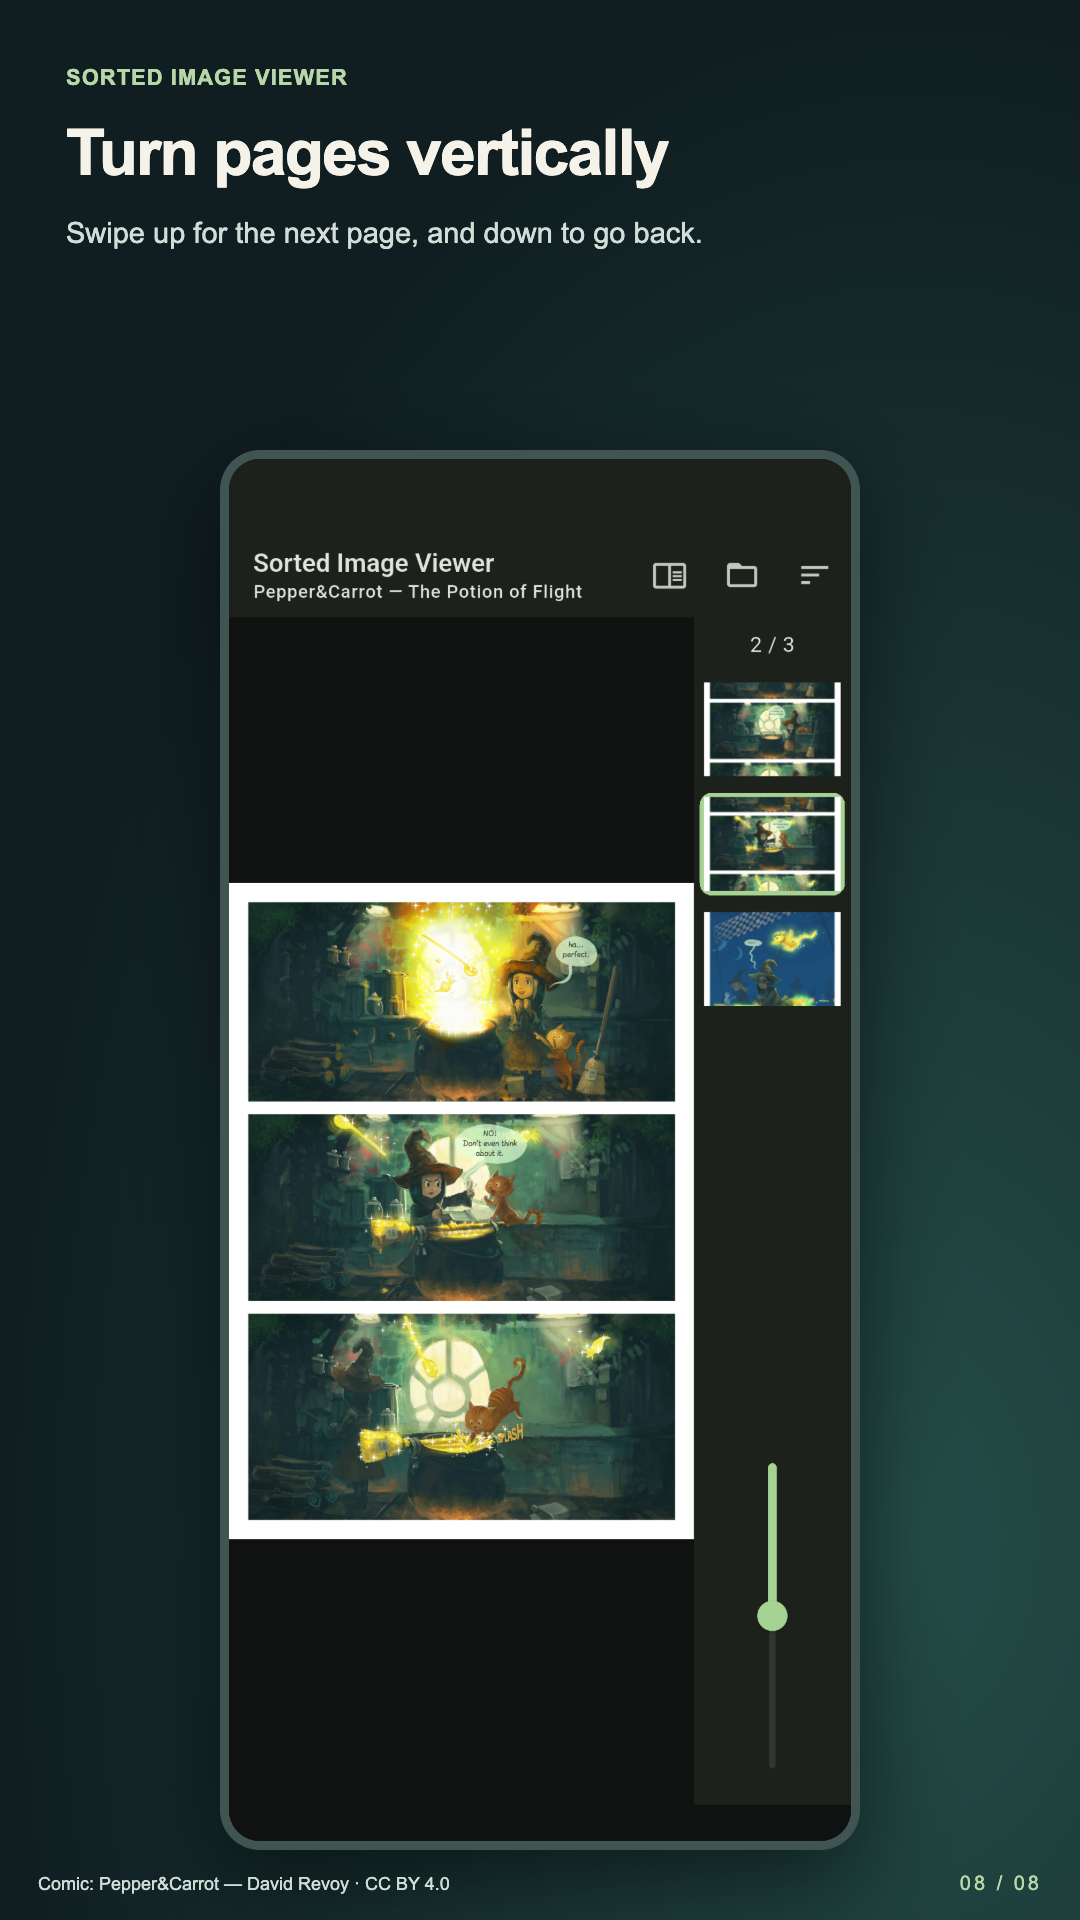1080x1920 pixels.
Task: Click the slide counter '08 / 08'
Action: point(999,1883)
